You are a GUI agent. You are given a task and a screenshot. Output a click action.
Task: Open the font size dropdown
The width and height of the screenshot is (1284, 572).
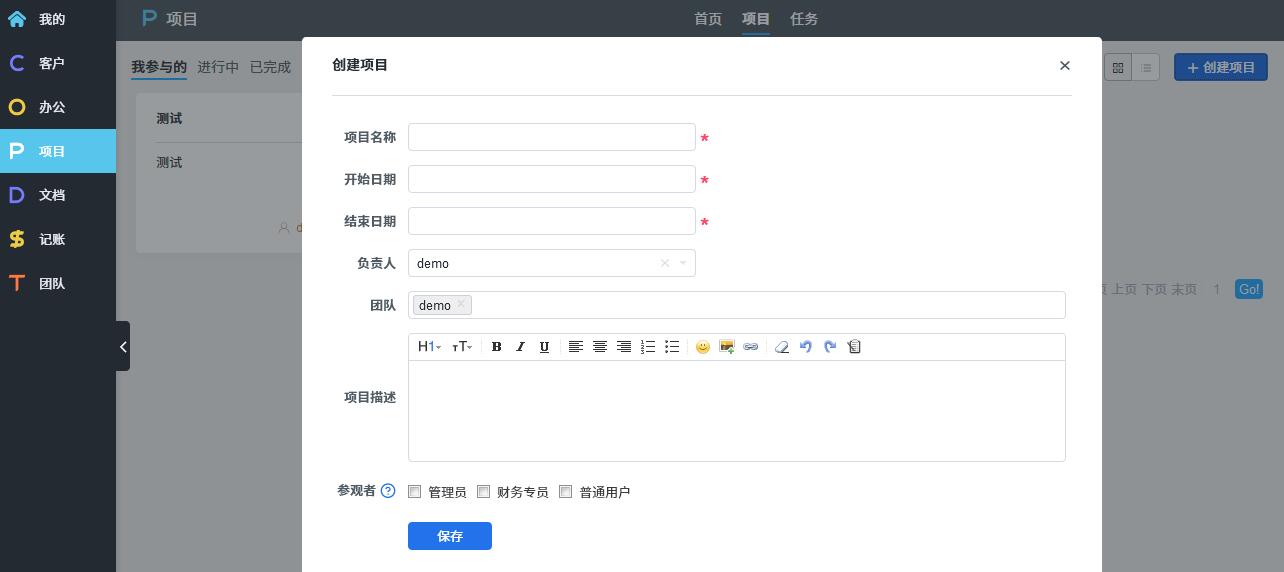tap(462, 347)
